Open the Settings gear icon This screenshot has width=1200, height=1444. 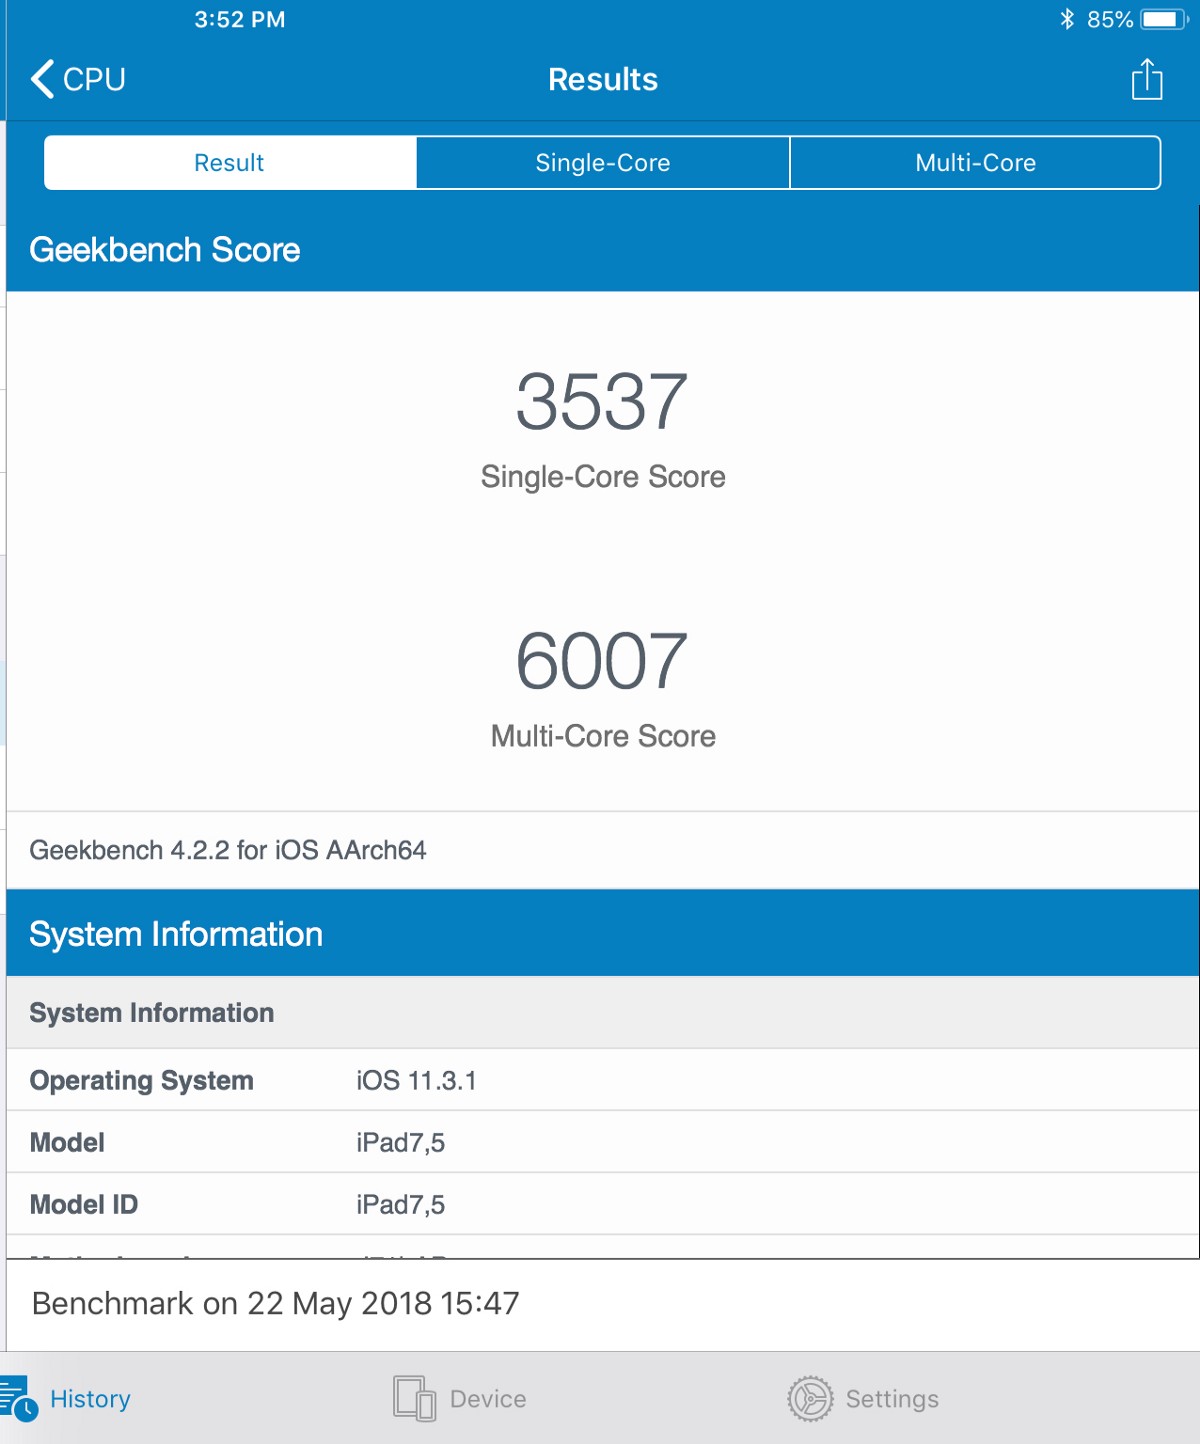point(810,1398)
